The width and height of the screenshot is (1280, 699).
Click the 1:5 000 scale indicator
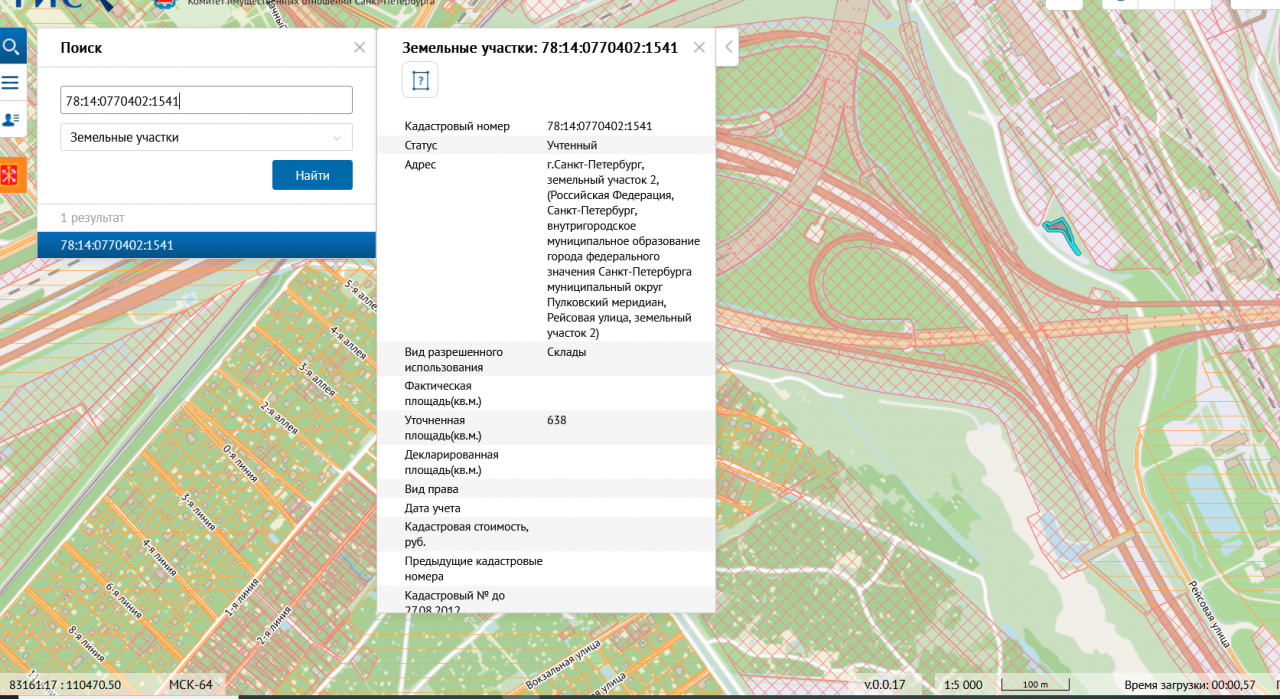[x=963, y=685]
